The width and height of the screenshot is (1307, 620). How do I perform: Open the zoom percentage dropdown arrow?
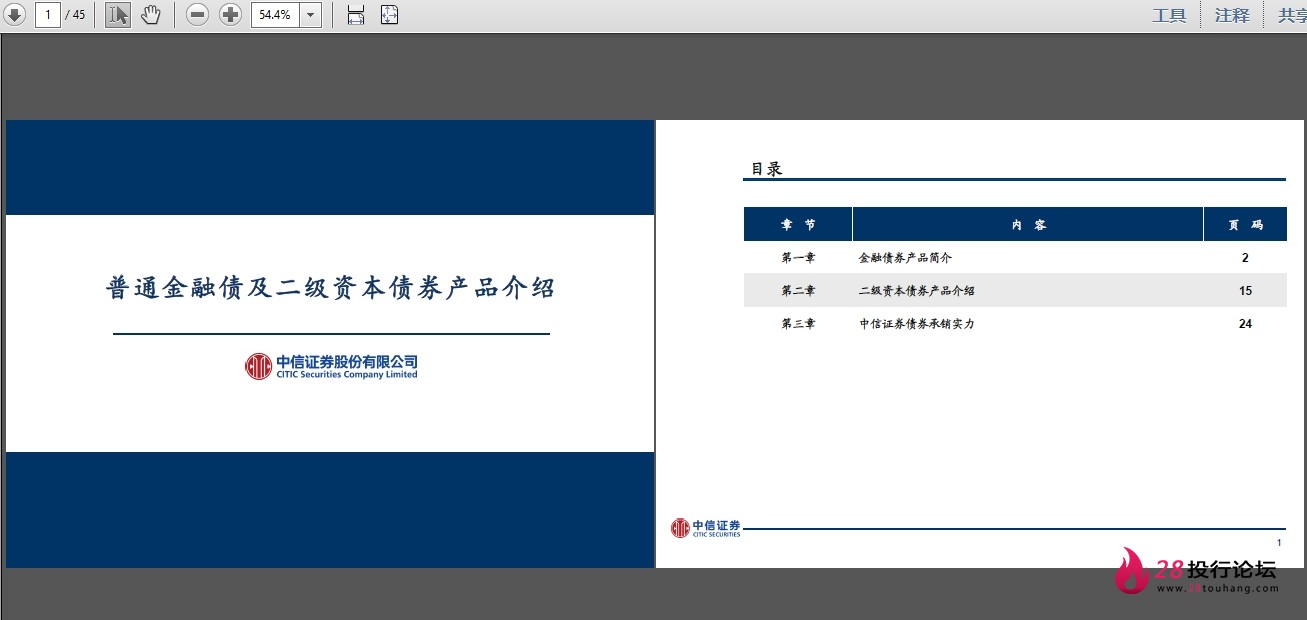(310, 15)
